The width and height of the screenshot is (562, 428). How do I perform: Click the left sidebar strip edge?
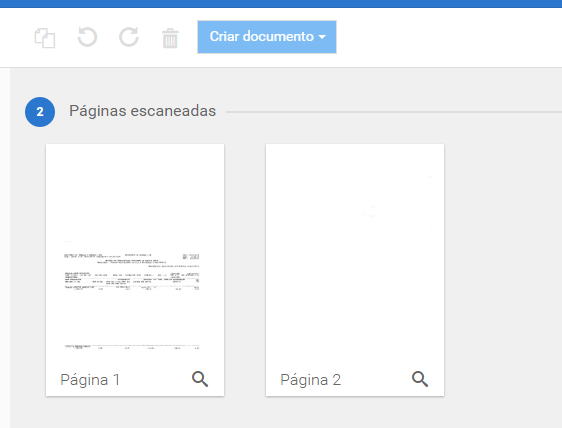(5, 247)
